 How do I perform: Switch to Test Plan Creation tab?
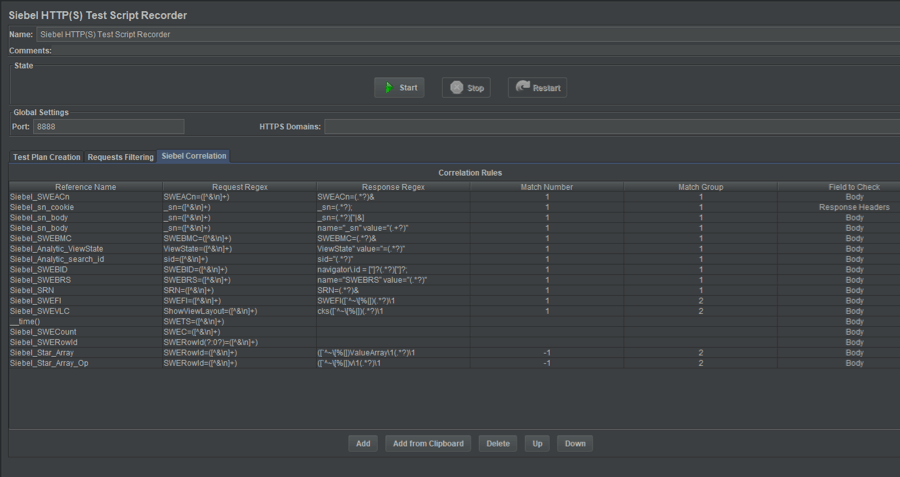coord(46,157)
